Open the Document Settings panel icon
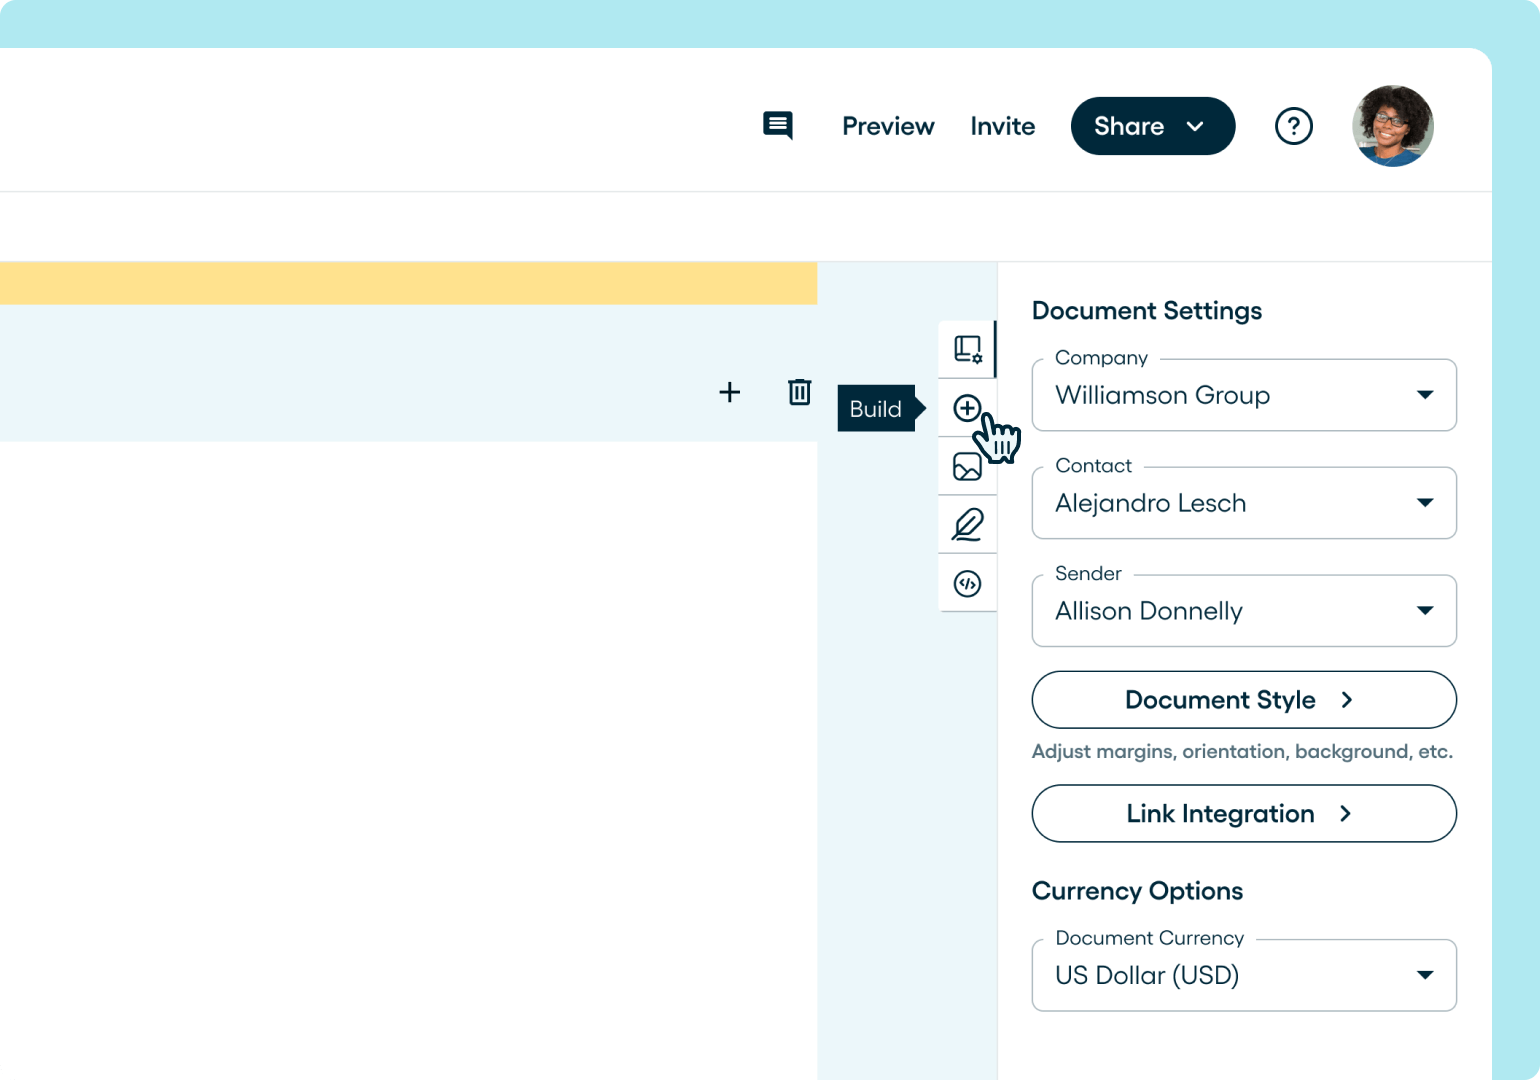1540x1080 pixels. [967, 349]
